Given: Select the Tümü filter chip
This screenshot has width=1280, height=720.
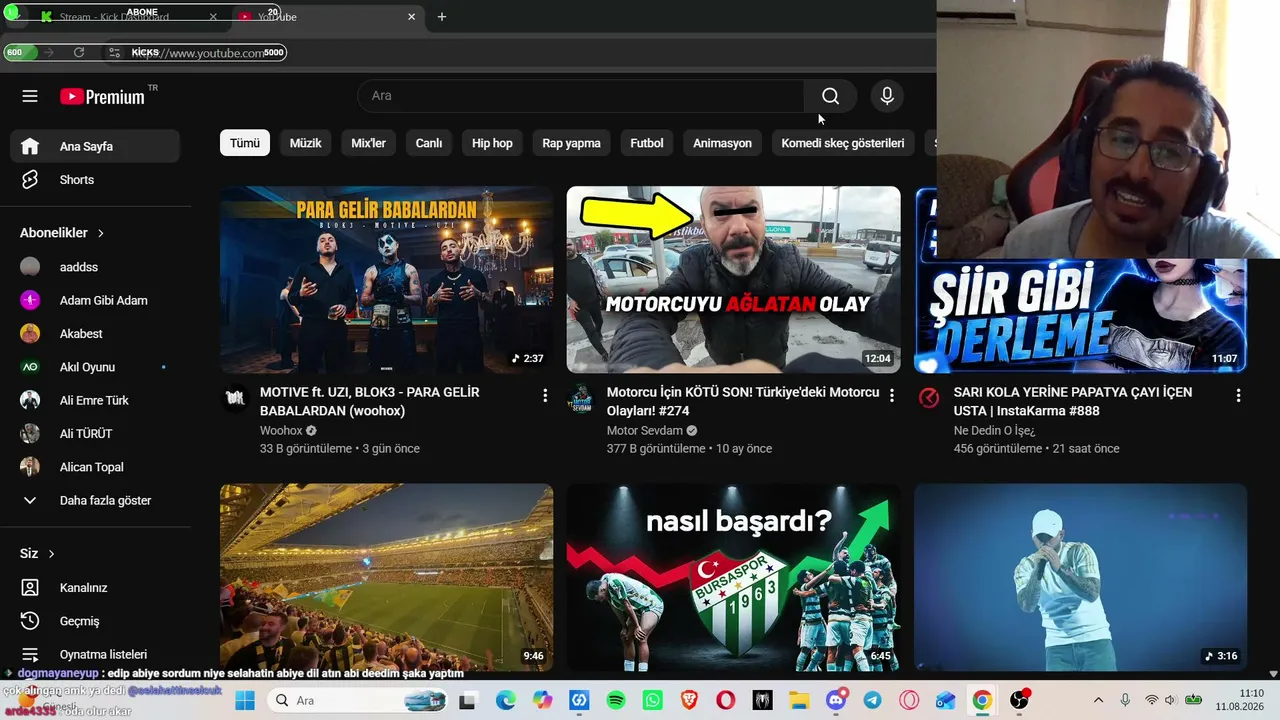Looking at the screenshot, I should tap(245, 143).
